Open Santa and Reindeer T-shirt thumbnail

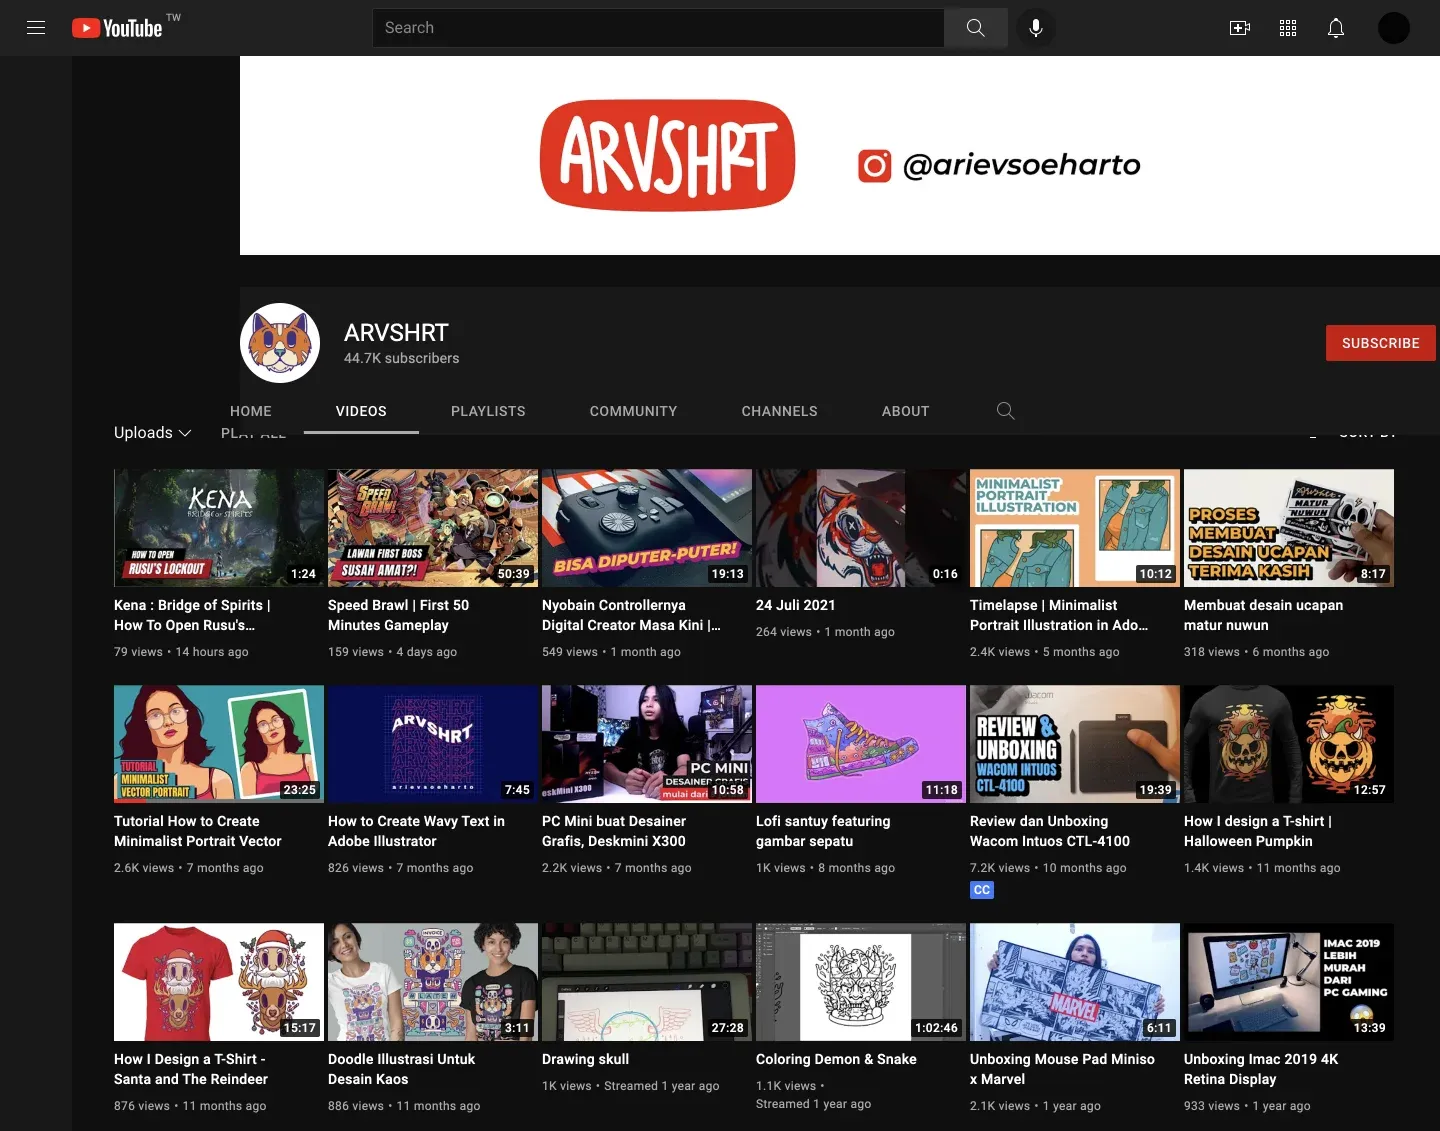tap(219, 982)
